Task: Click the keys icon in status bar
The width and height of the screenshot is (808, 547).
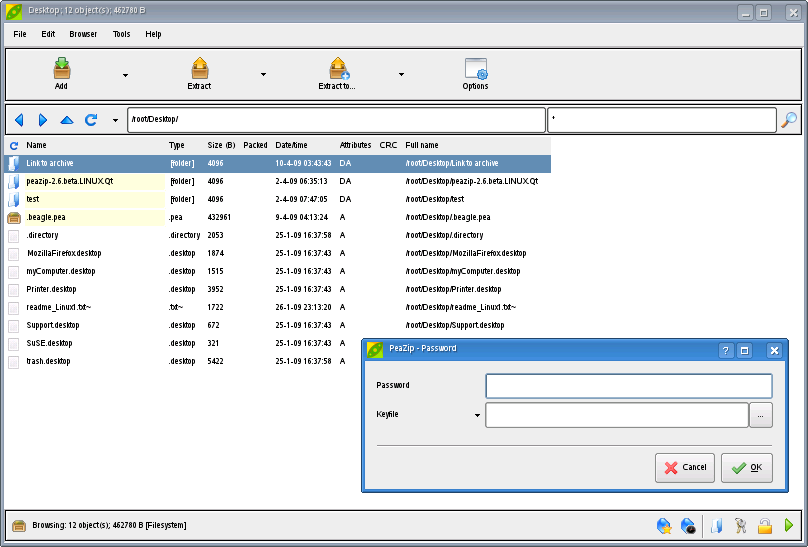Action: click(x=740, y=525)
